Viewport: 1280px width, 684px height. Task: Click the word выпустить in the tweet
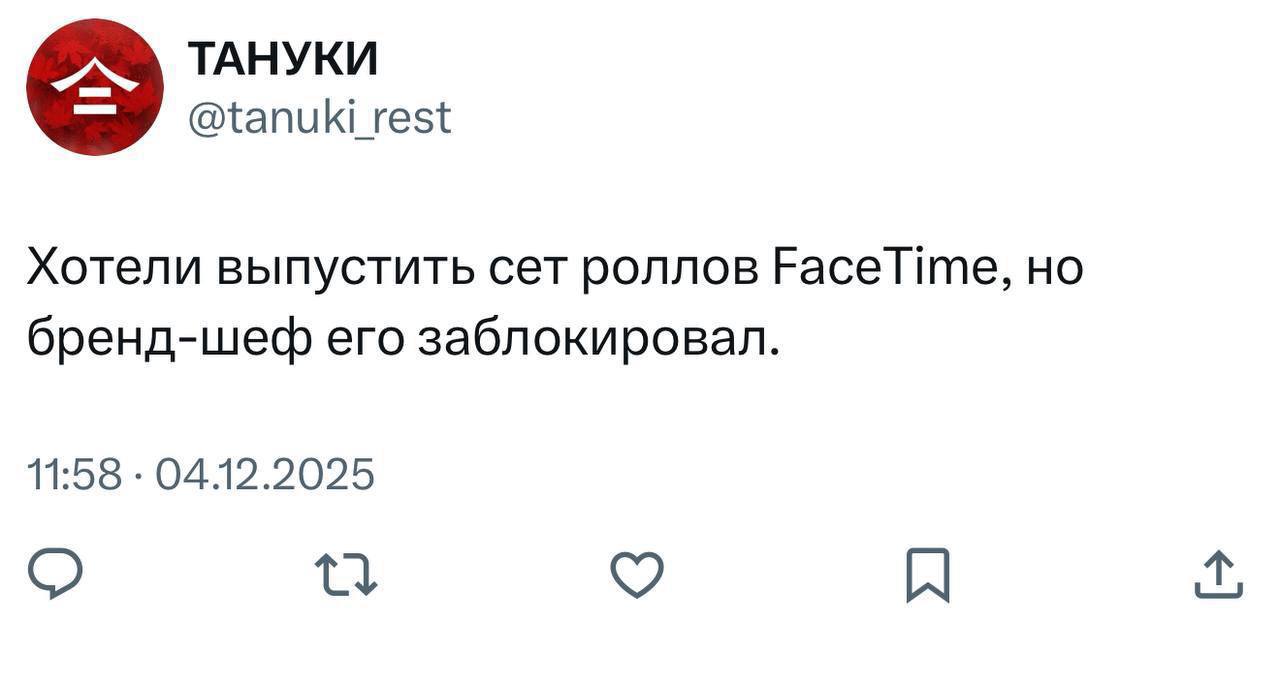345,270
